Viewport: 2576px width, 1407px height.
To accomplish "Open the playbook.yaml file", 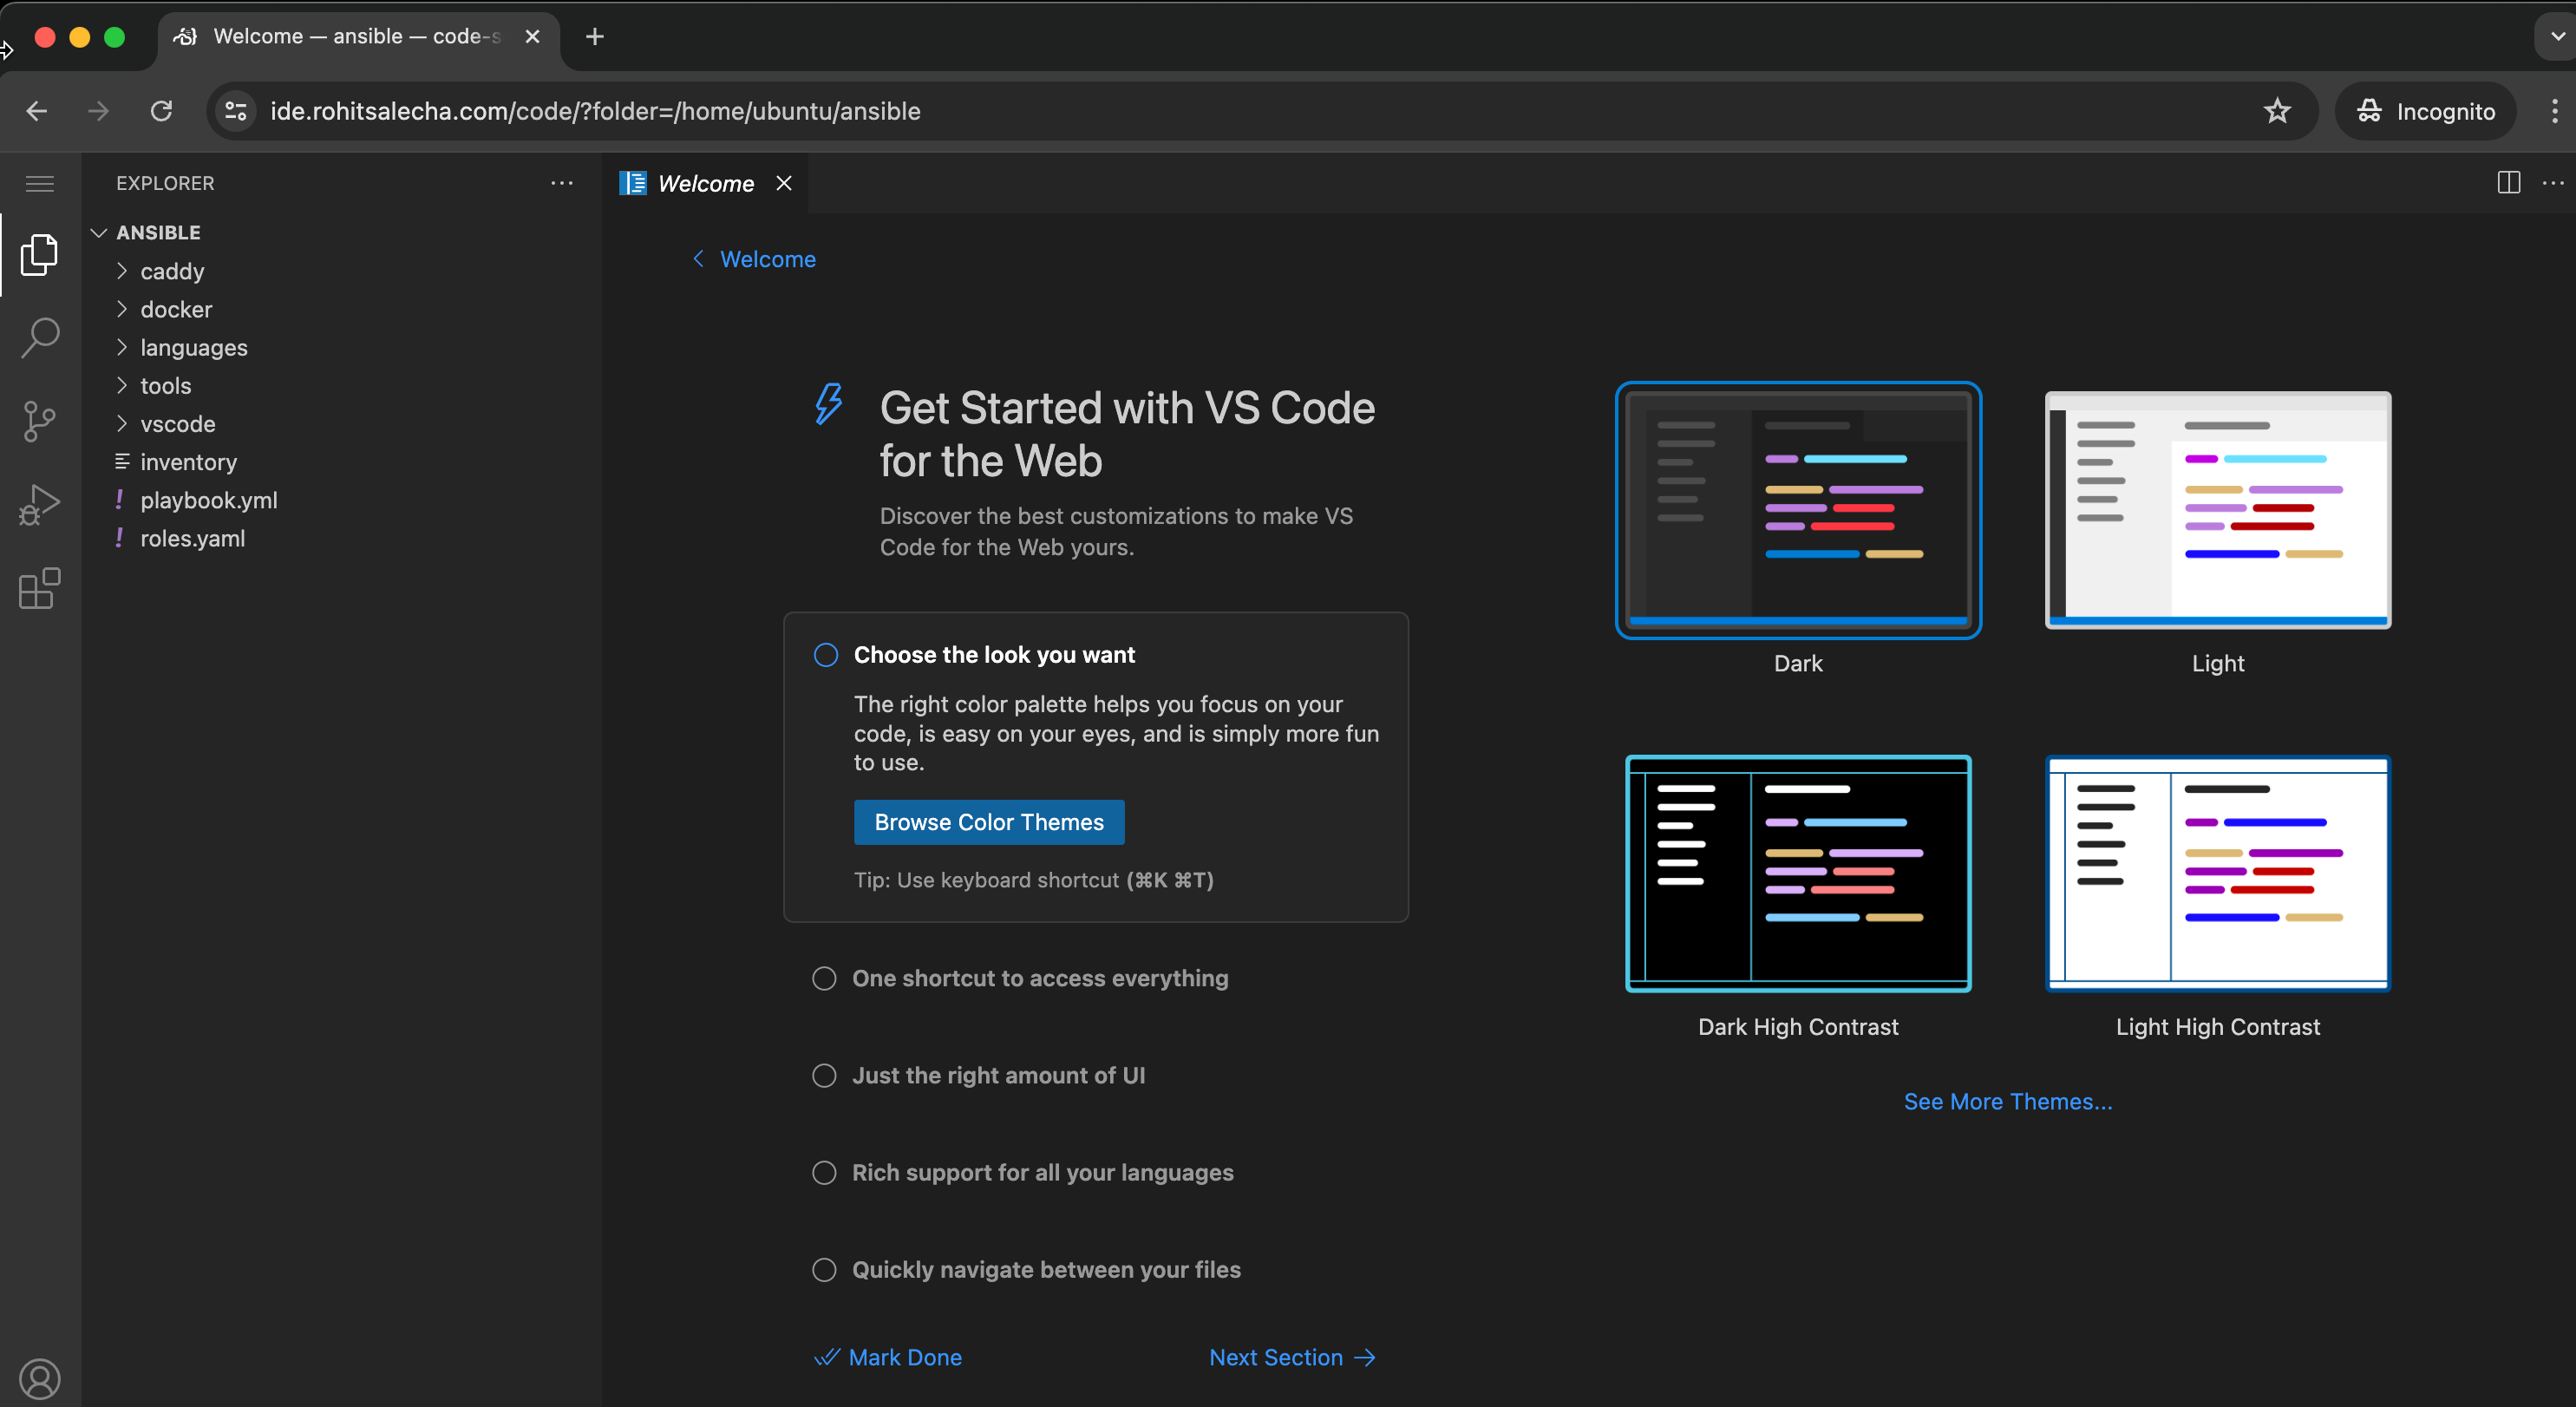I will (206, 499).
